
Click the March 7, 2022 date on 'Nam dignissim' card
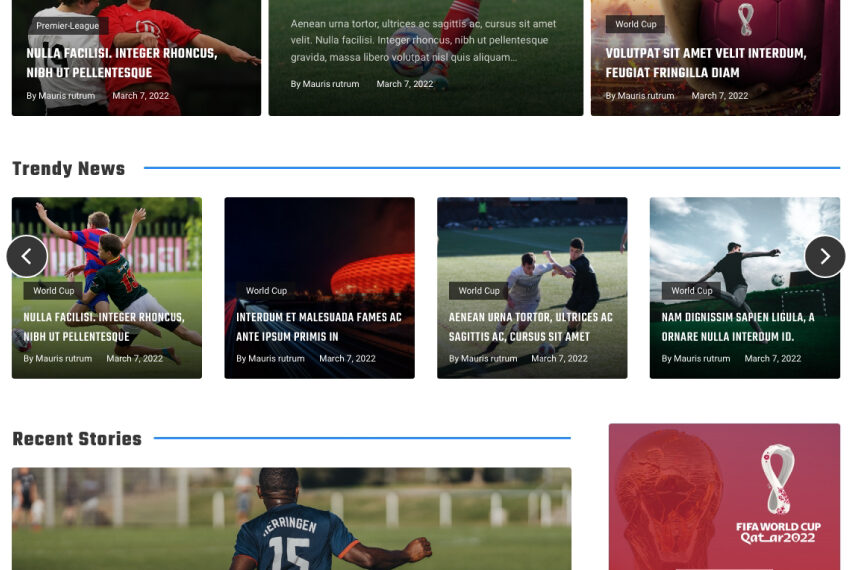click(x=772, y=359)
